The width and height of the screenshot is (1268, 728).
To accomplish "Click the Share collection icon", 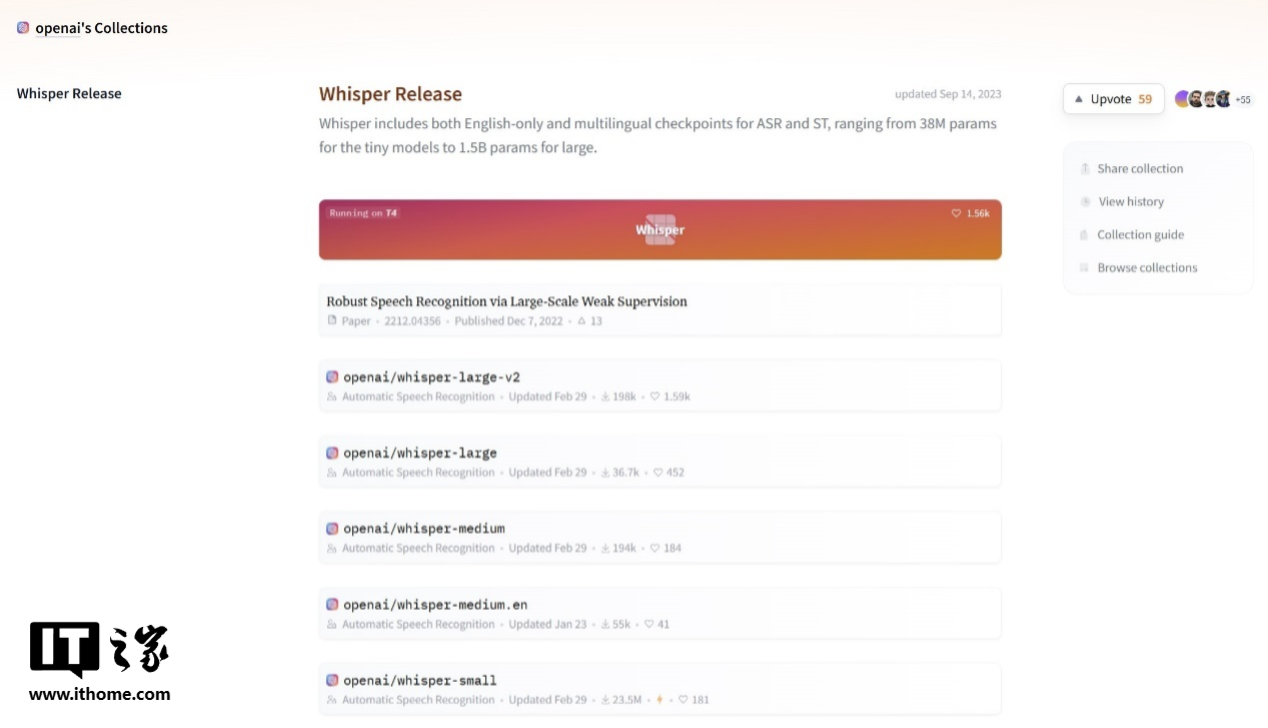I will click(1084, 169).
